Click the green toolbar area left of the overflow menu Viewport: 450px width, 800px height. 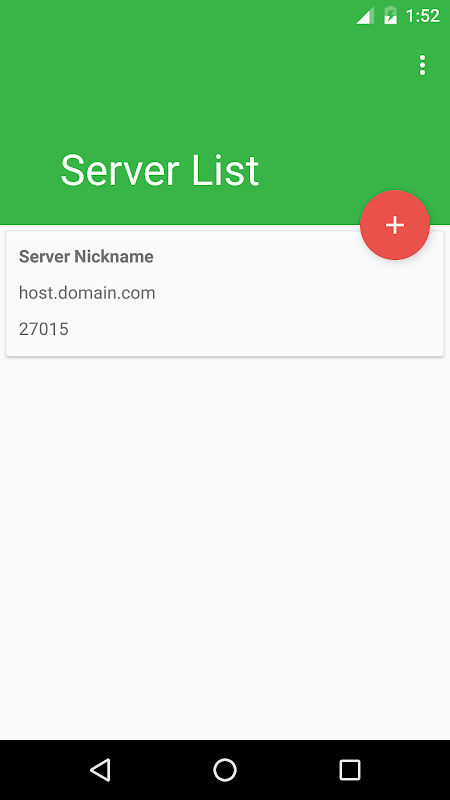click(204, 65)
